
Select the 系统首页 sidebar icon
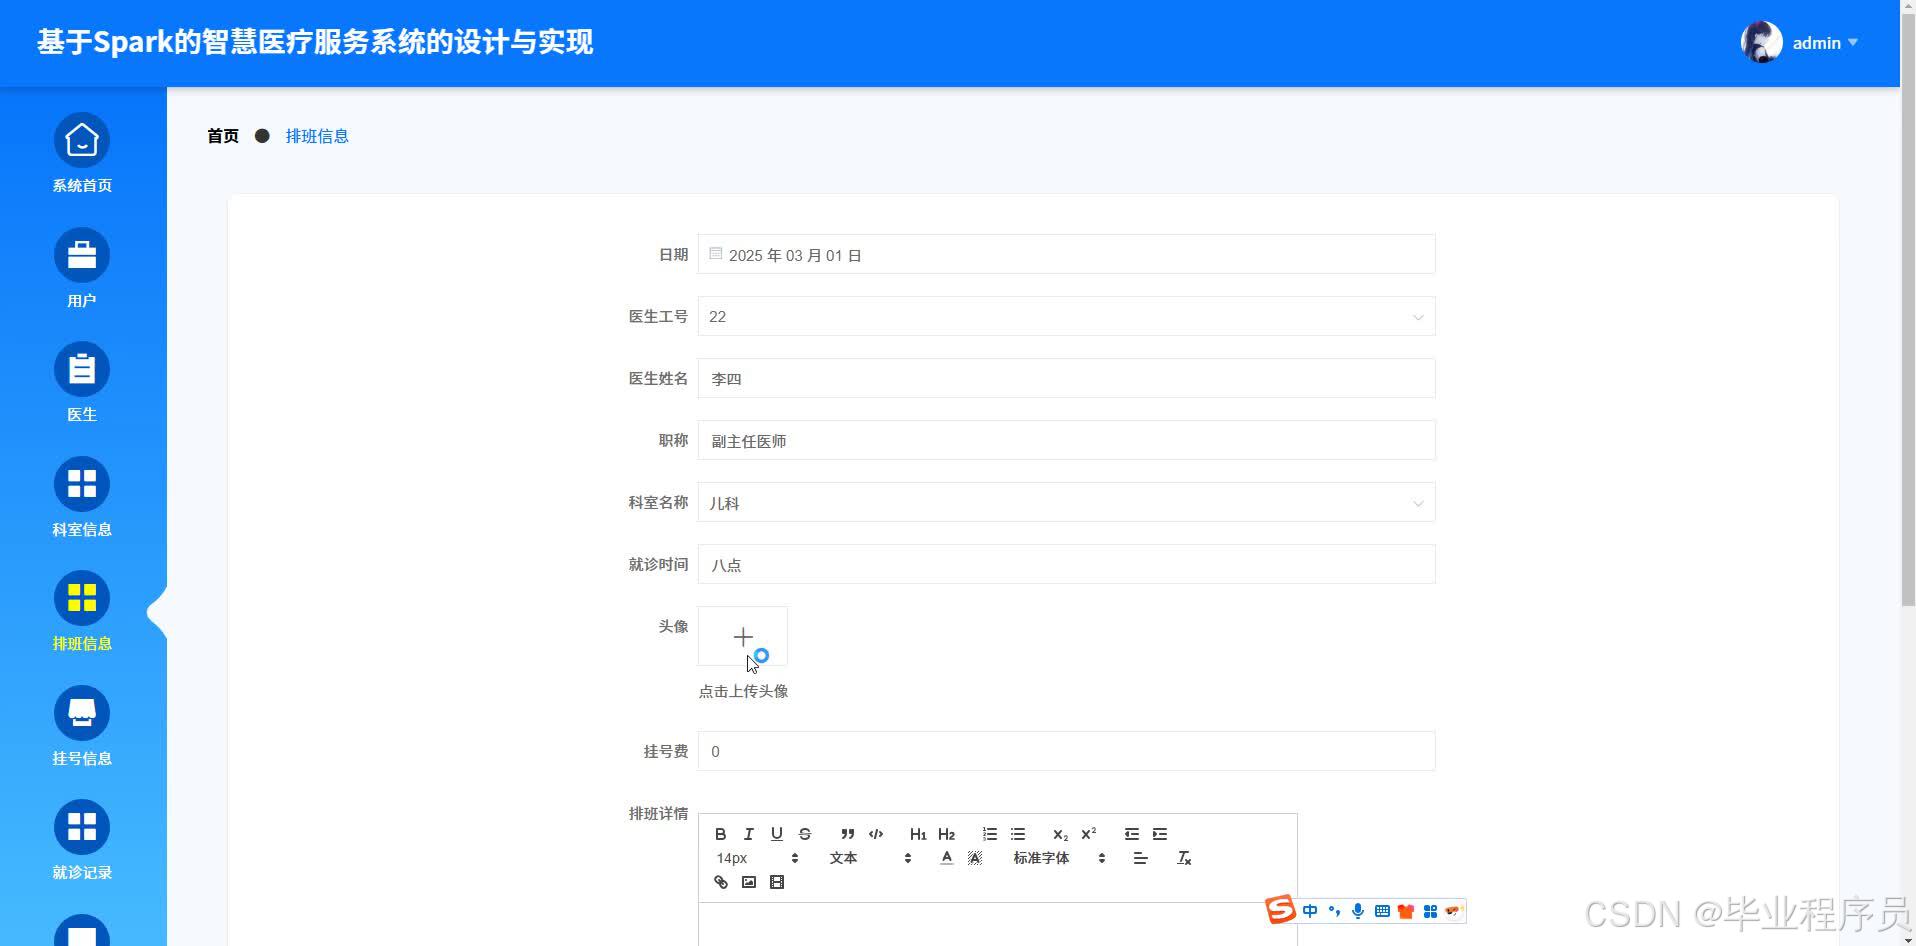point(81,152)
